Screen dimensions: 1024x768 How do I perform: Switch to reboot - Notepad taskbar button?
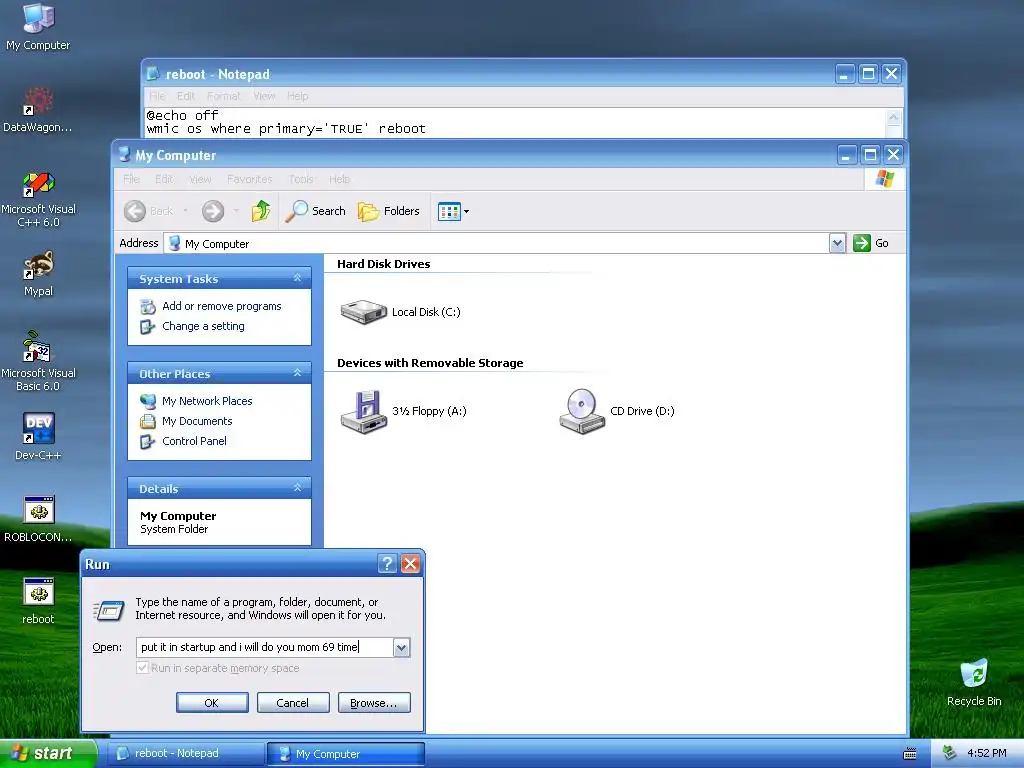(185, 753)
